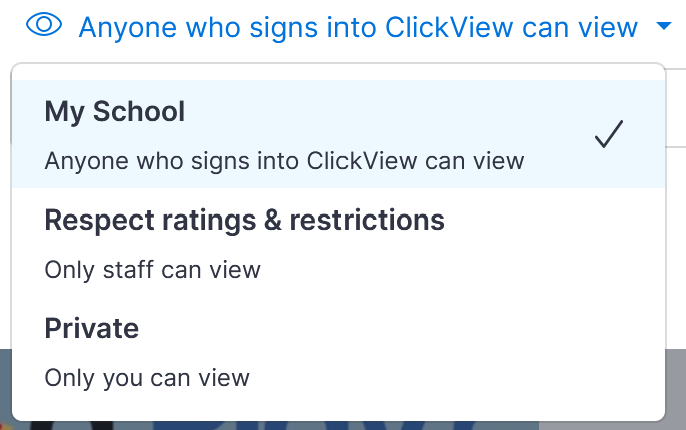Click the bold 'Private' heading
Viewport: 686px width, 430px height.
(x=91, y=328)
